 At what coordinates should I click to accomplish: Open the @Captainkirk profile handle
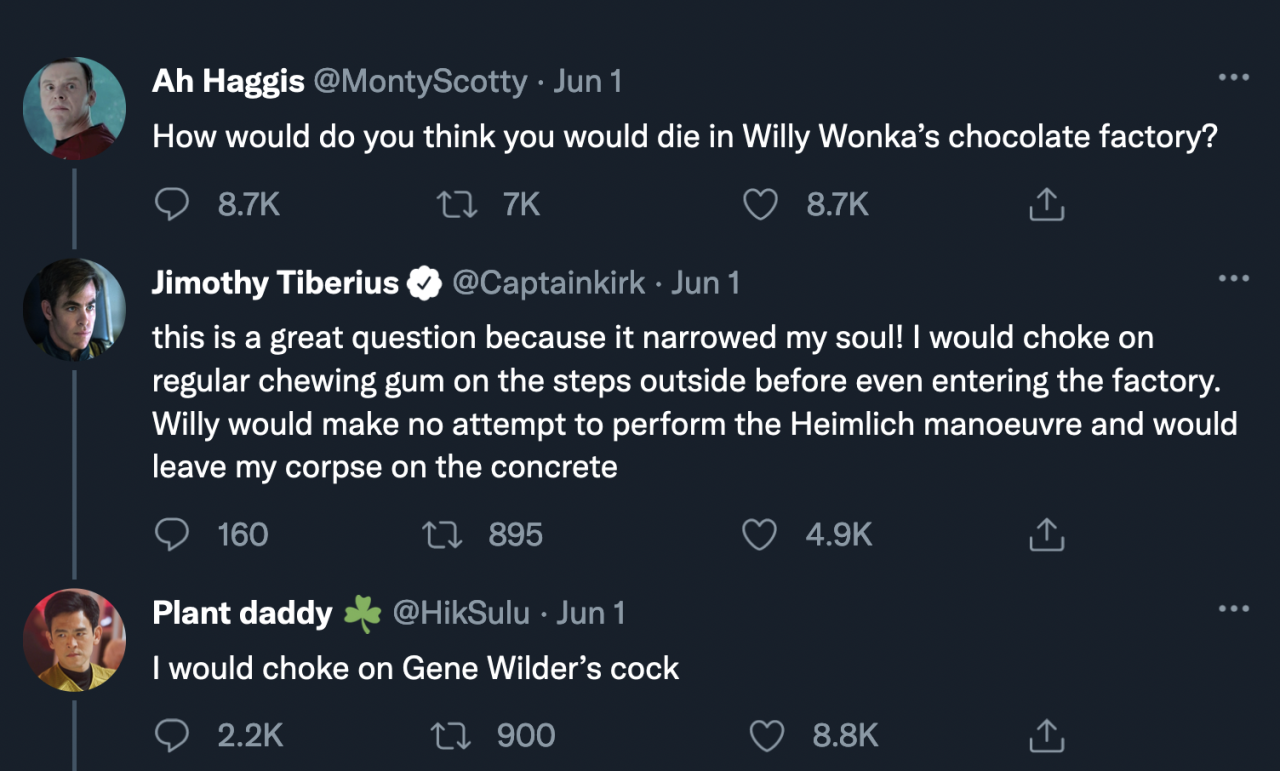(x=549, y=284)
